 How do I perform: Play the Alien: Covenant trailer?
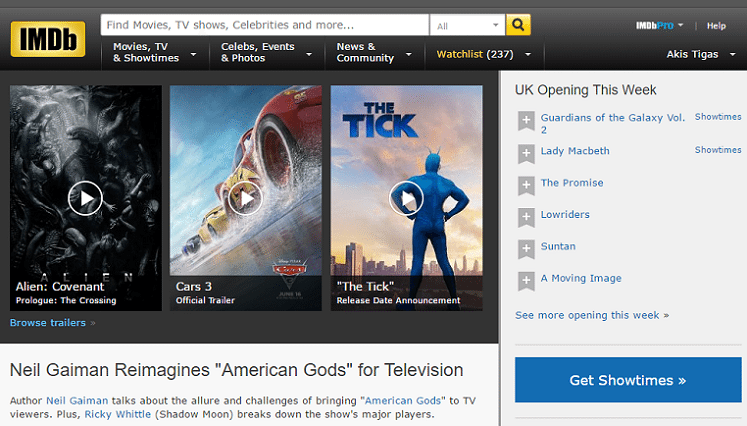coord(85,198)
